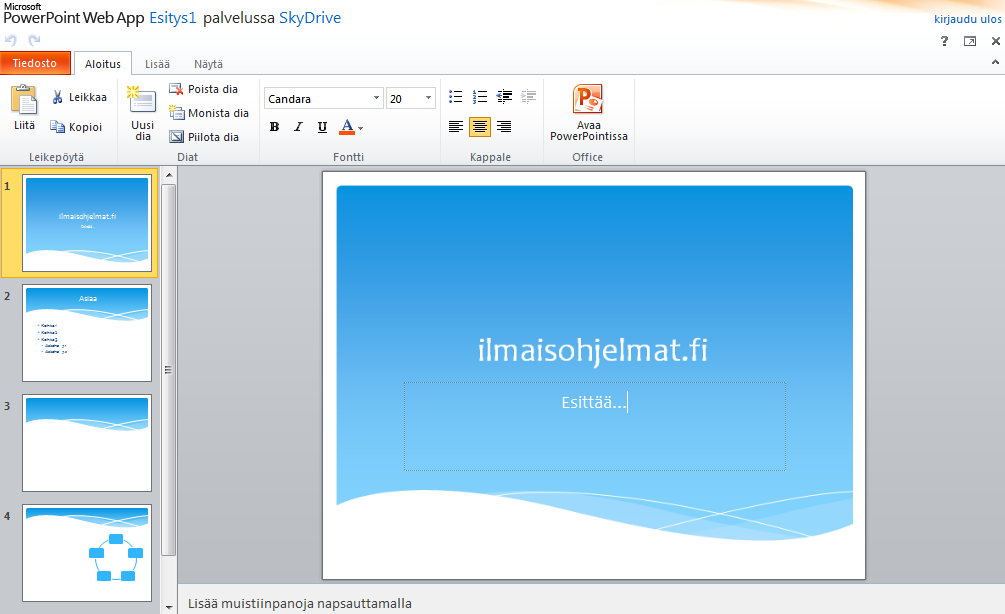Toggle italic formatting
Screen dimensions: 1005x614
point(298,127)
